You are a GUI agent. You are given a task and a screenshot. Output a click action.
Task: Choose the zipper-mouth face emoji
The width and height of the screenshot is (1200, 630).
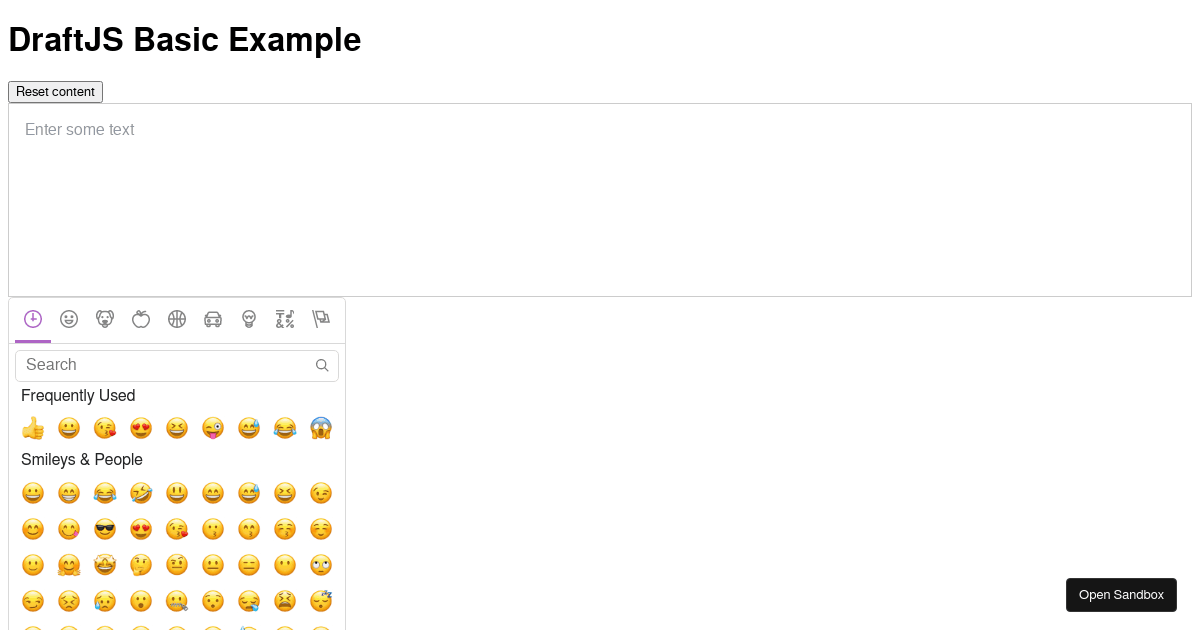click(177, 601)
